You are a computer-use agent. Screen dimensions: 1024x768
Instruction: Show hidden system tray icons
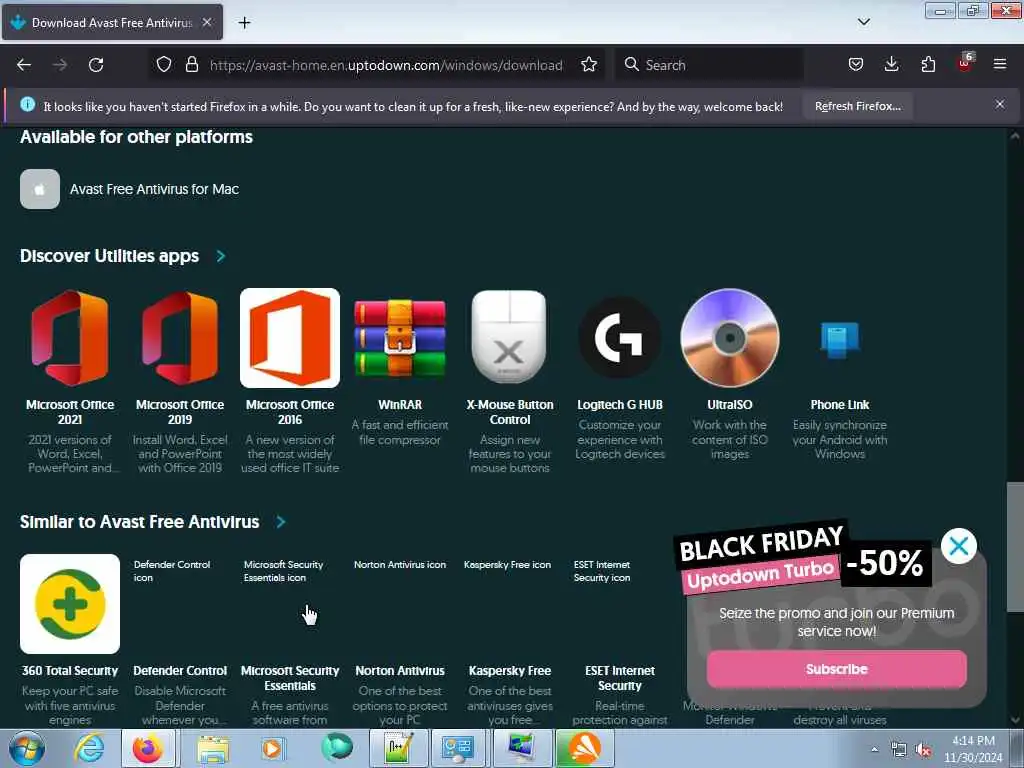pyautogui.click(x=874, y=750)
